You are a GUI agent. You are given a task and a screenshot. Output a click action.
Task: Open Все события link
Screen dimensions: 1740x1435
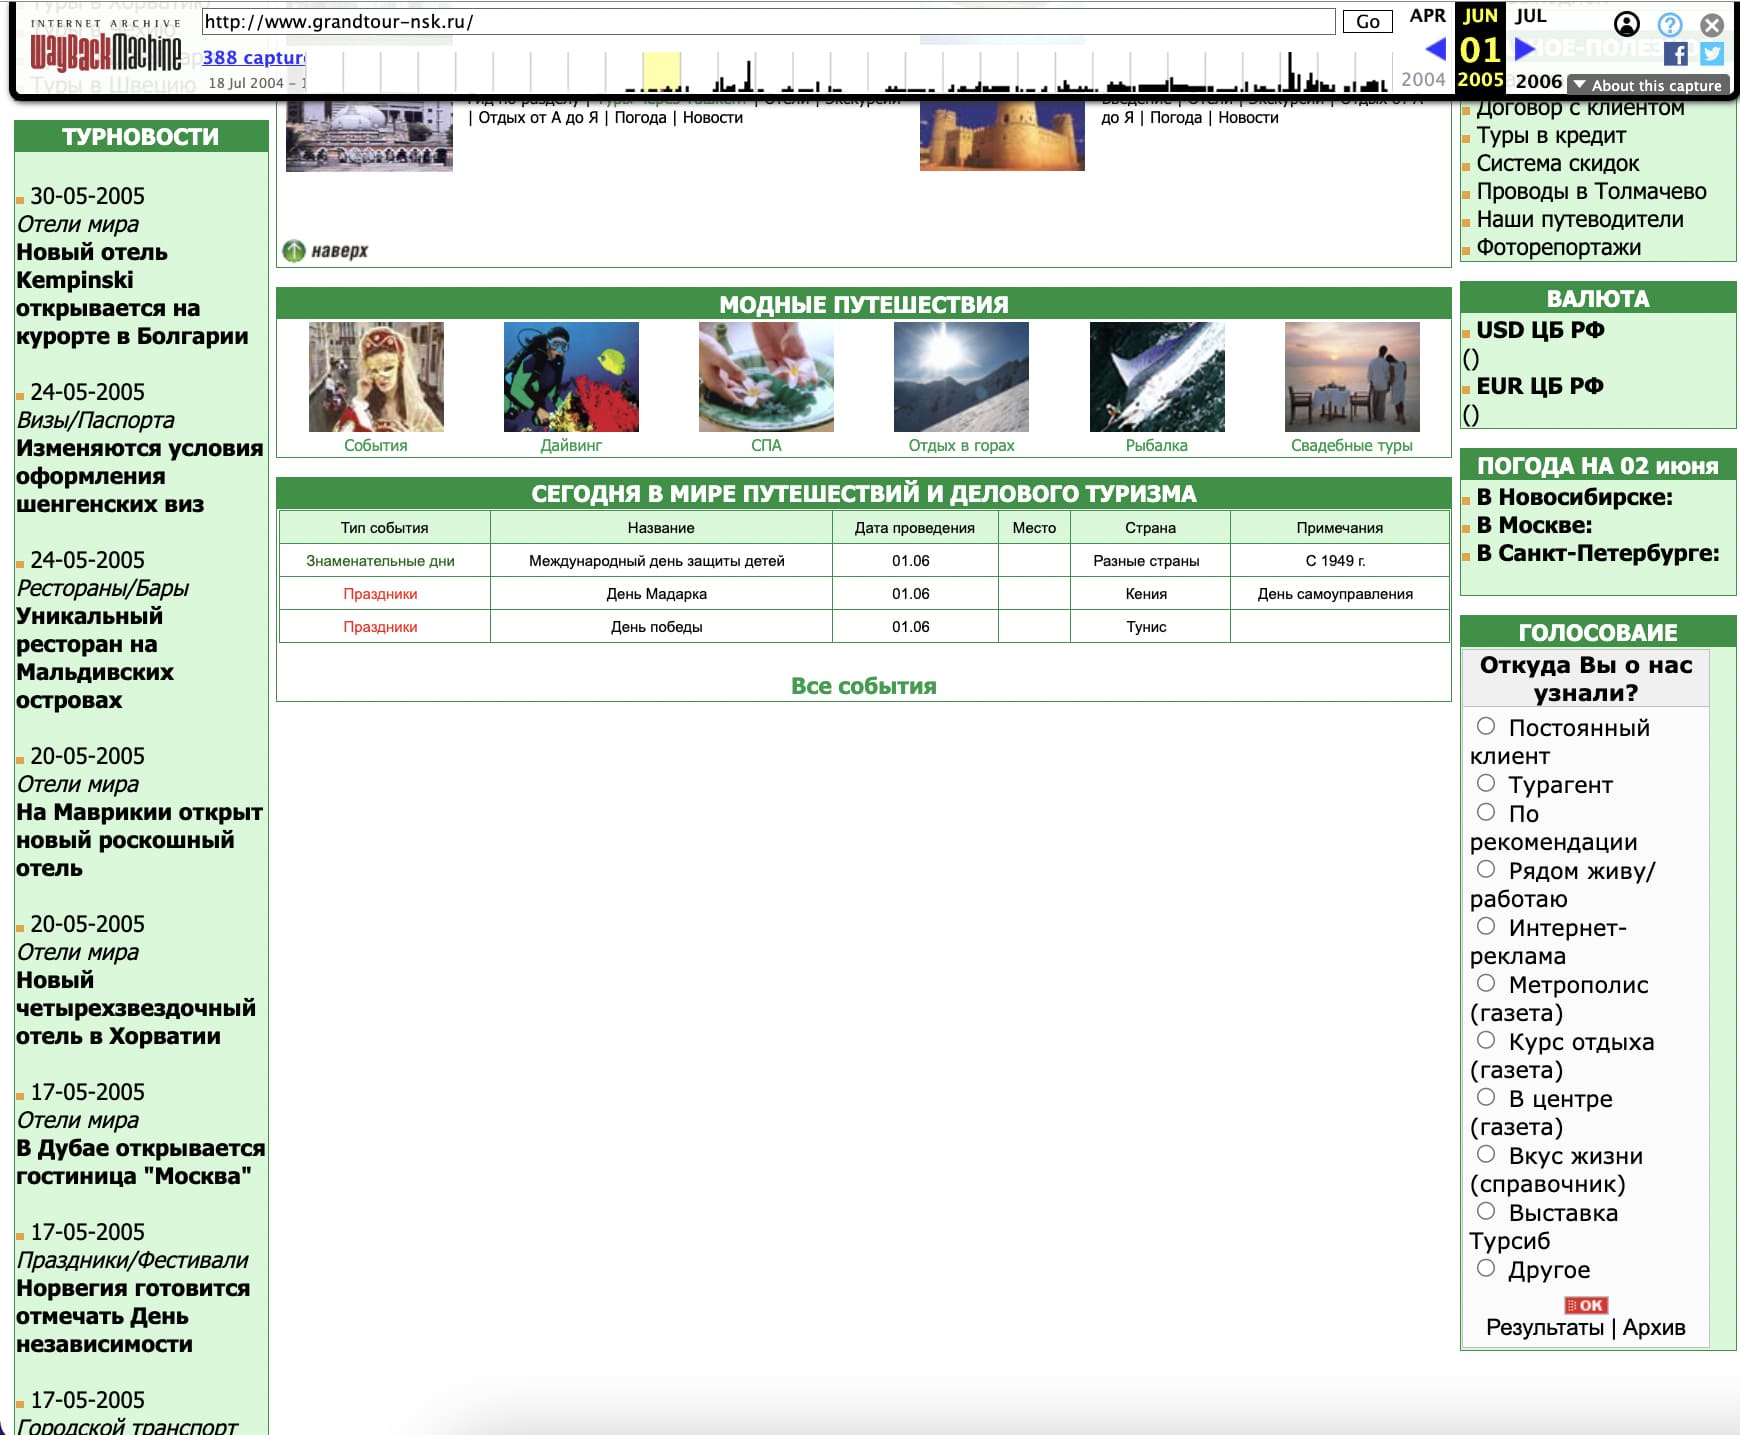click(x=864, y=686)
